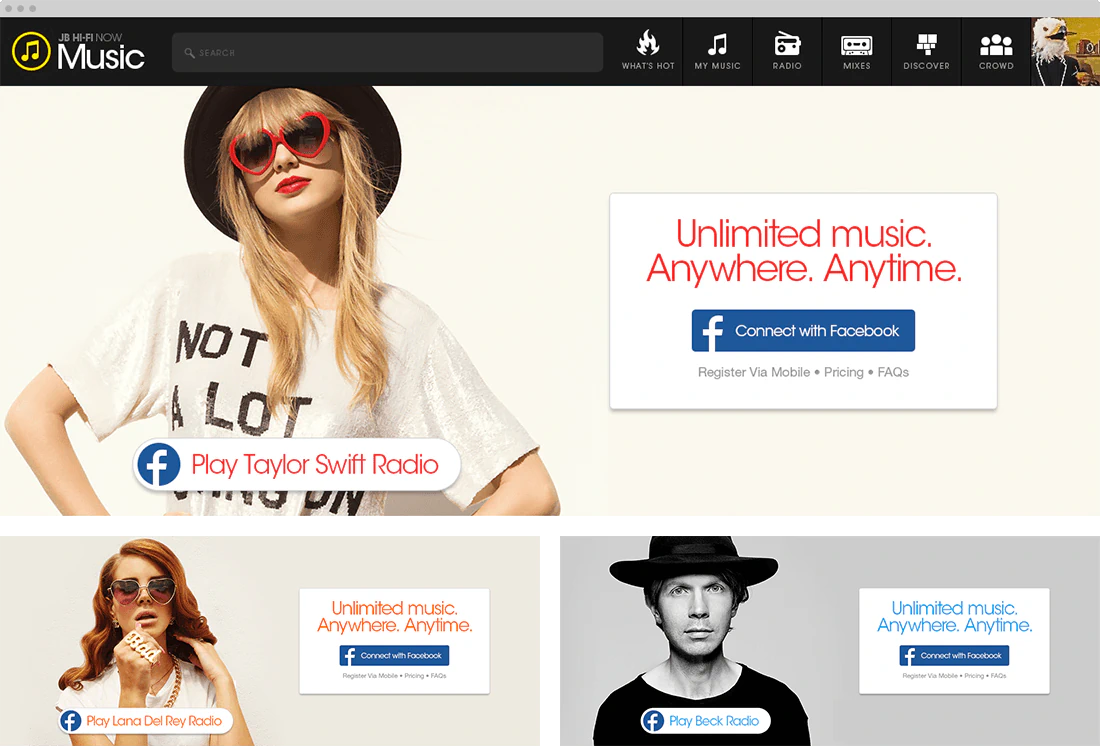
Task: Open the Pricing link in large card
Action: tap(843, 372)
